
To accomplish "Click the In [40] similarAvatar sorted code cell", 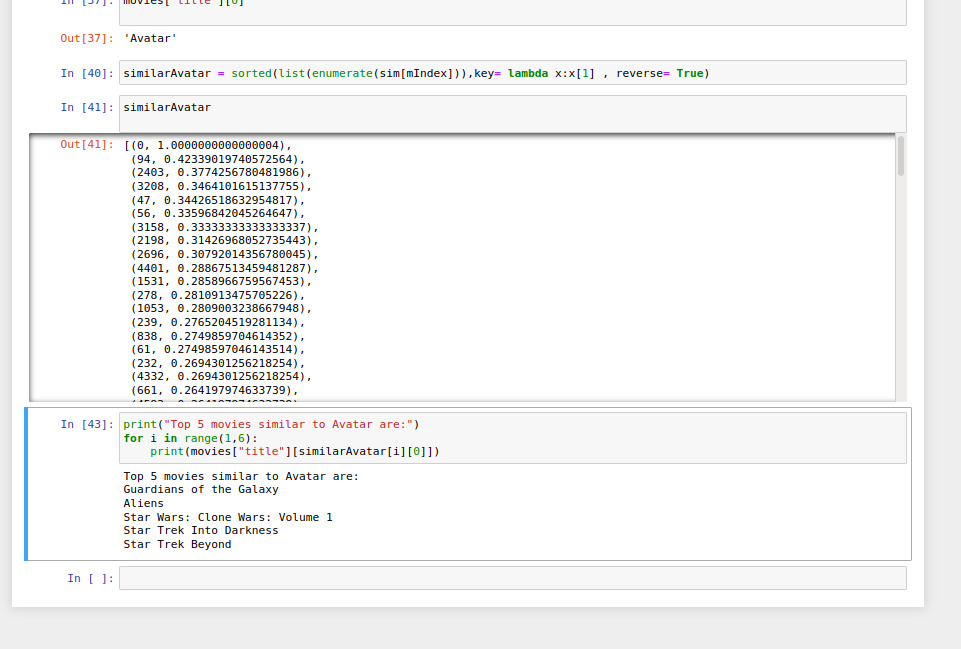I will pos(512,73).
